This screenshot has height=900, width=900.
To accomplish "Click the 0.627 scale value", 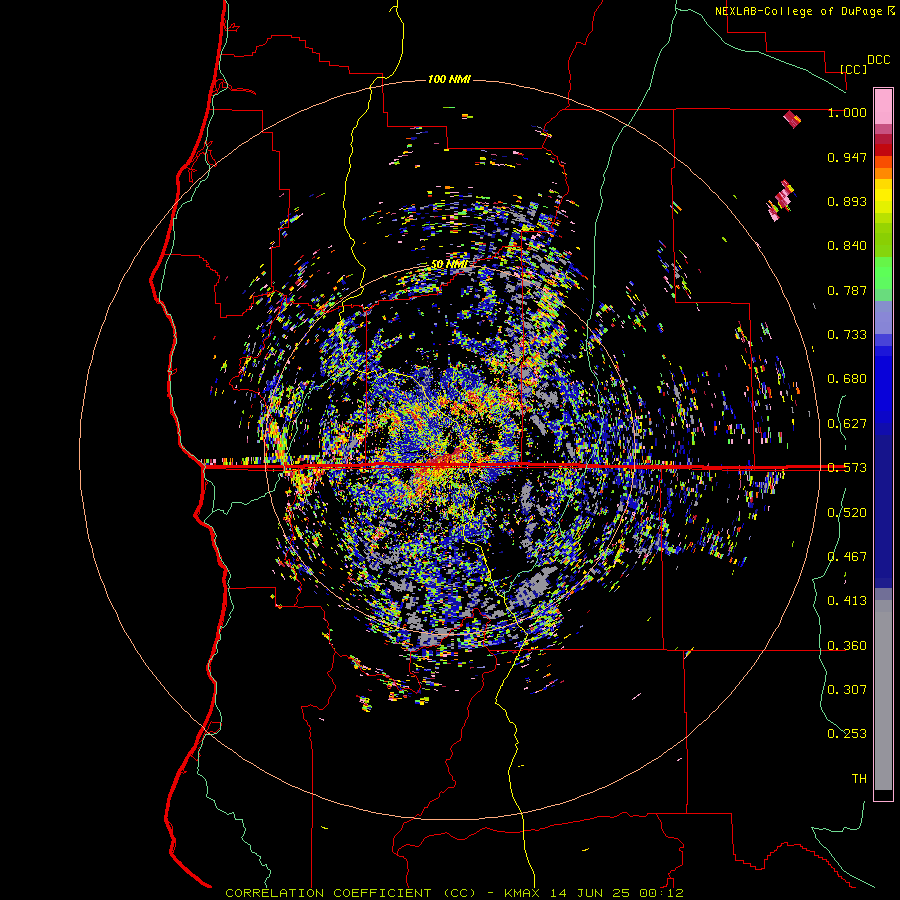I will click(x=847, y=424).
